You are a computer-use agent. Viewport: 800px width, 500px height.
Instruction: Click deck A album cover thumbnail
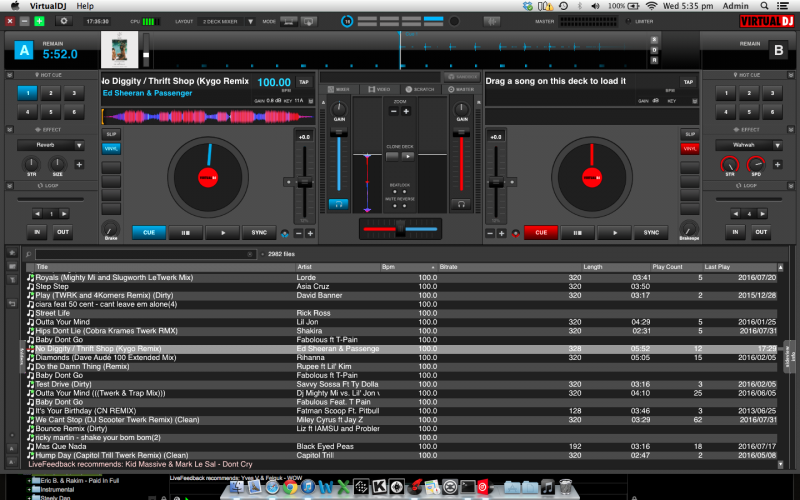[119, 49]
